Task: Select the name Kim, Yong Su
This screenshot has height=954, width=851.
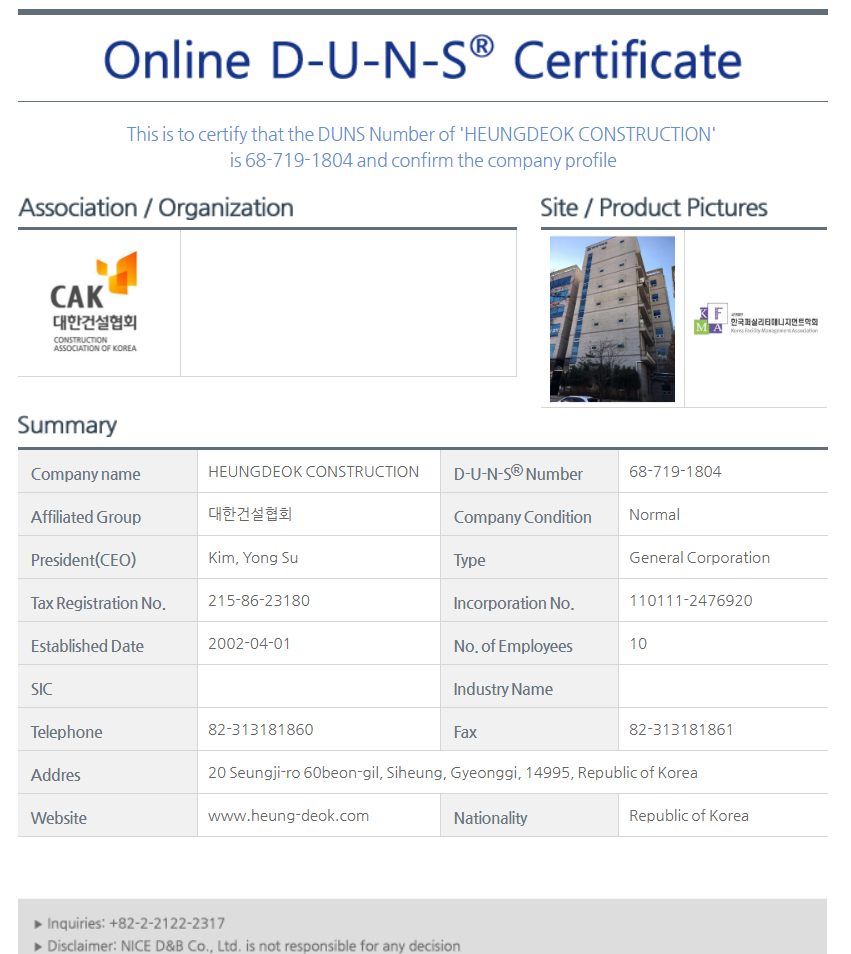Action: tap(253, 558)
